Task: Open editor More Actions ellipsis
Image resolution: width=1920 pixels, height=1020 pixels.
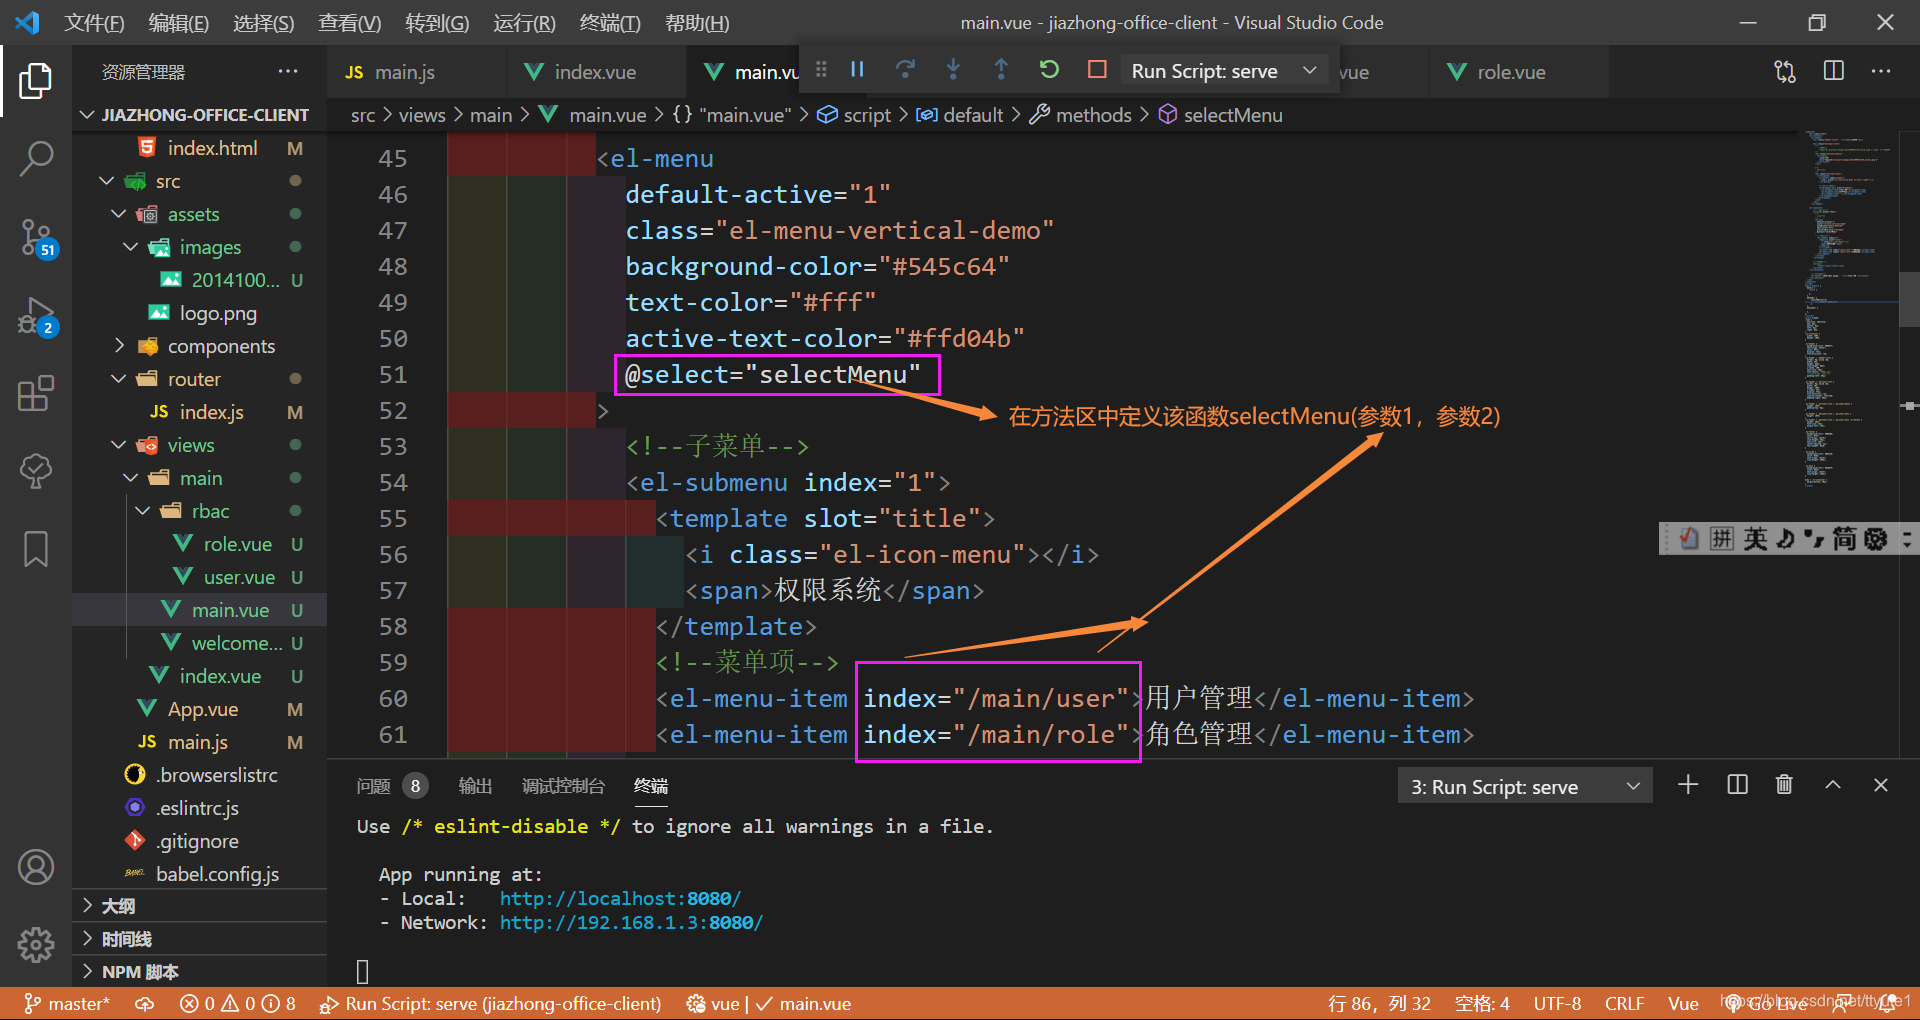Action: tap(1881, 71)
